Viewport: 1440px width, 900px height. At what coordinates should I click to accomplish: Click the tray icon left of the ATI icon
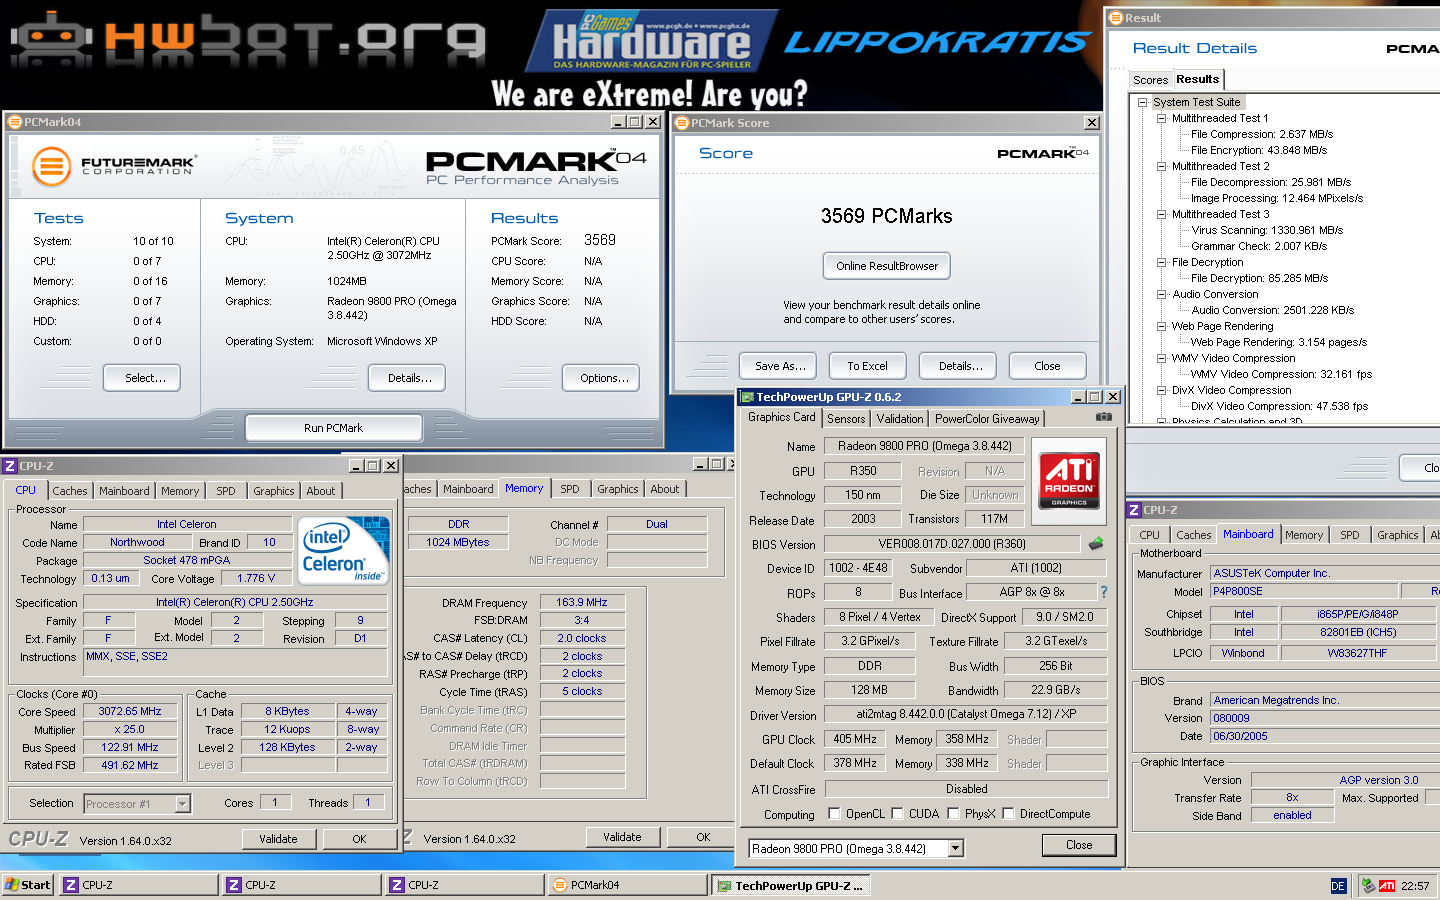[1368, 886]
